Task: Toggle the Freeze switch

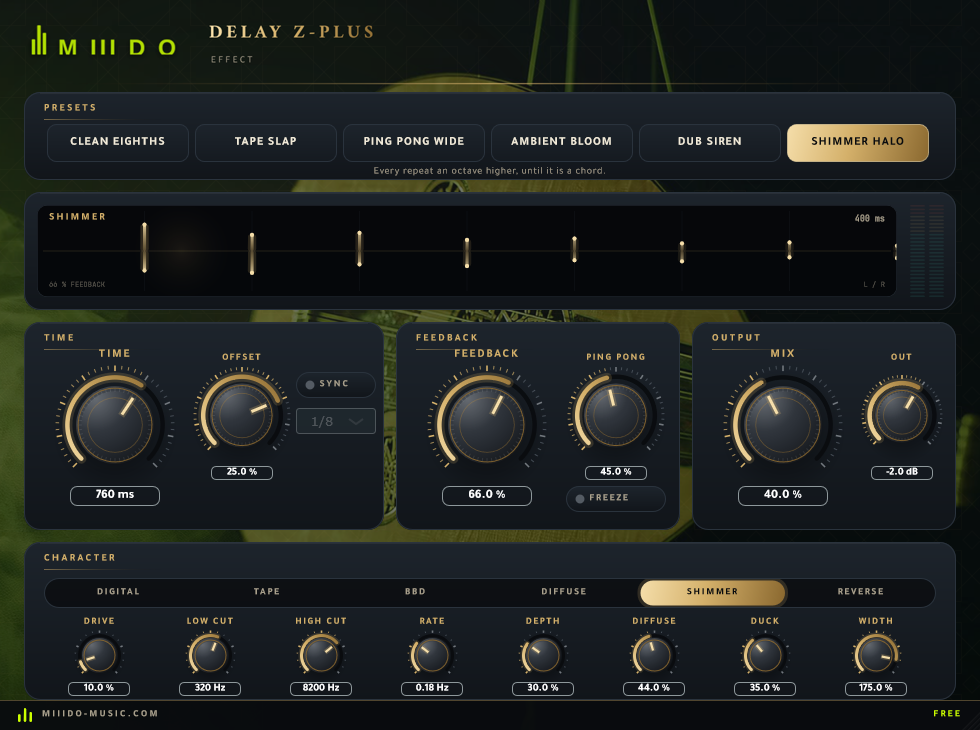Action: click(x=616, y=498)
